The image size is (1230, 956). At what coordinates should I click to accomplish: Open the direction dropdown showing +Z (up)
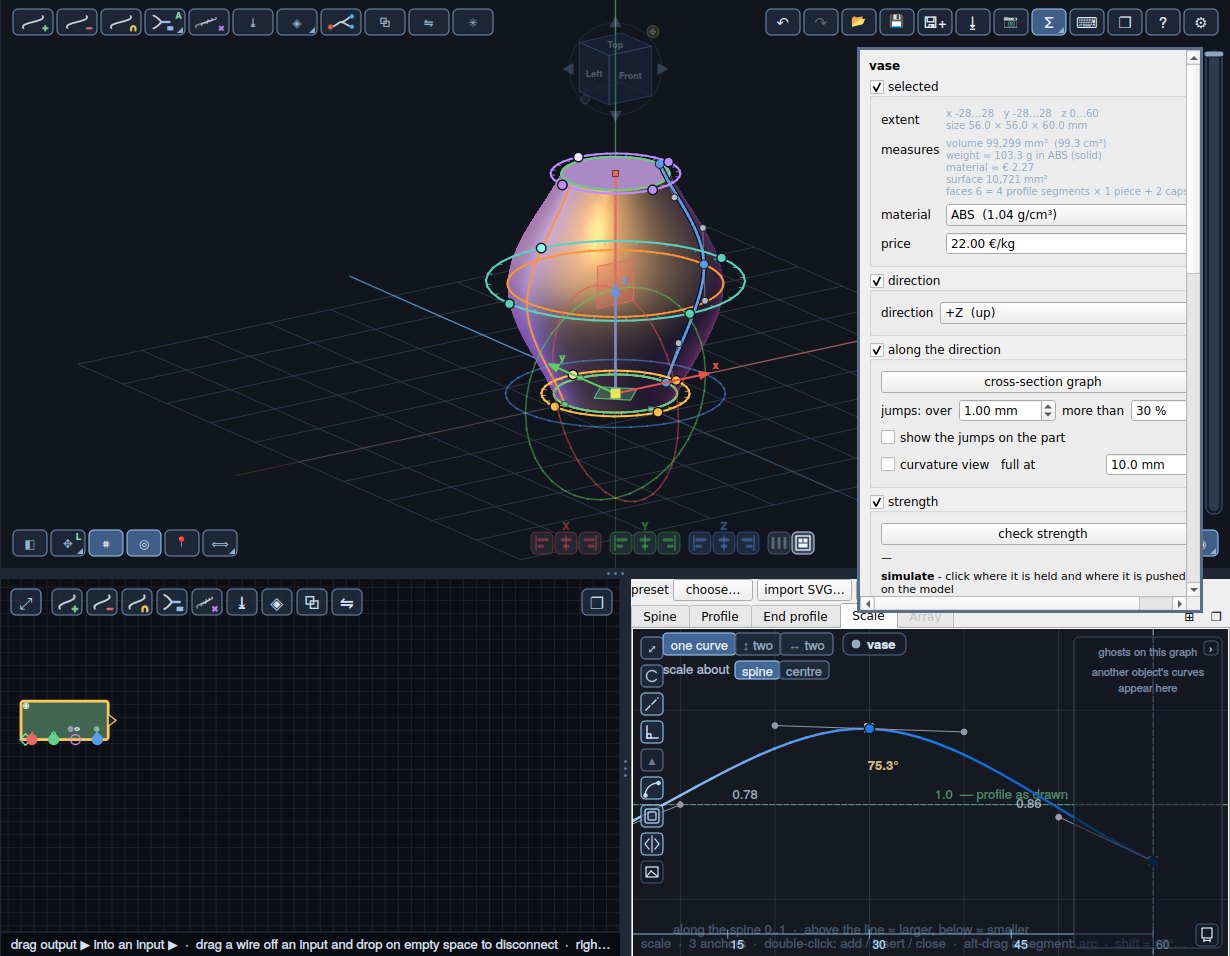[x=1063, y=312]
